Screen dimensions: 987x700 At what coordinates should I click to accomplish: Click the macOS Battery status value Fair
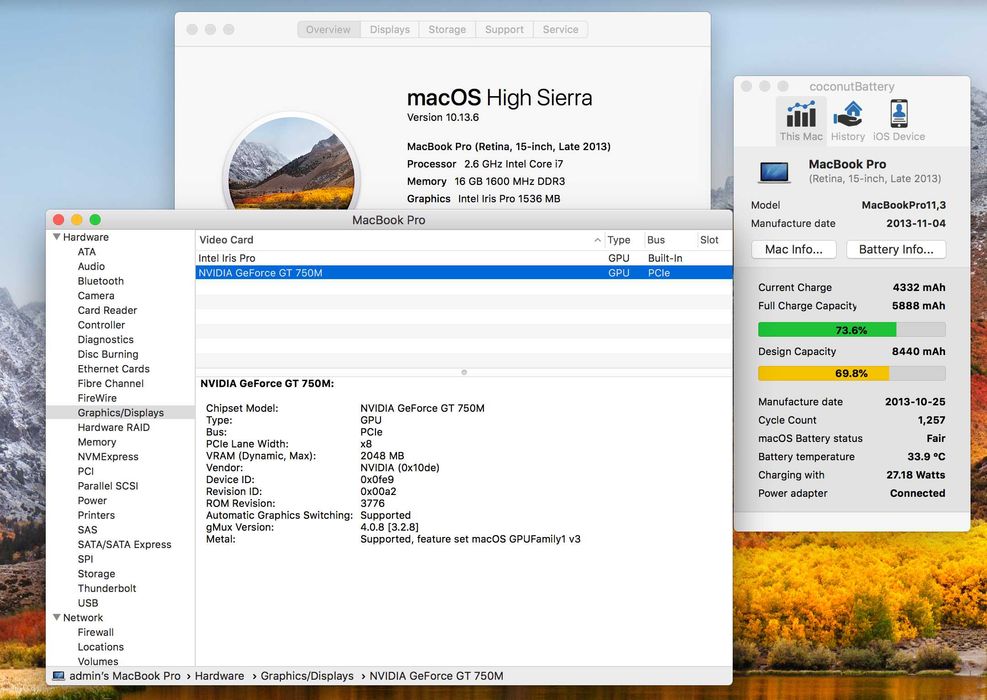tap(935, 438)
